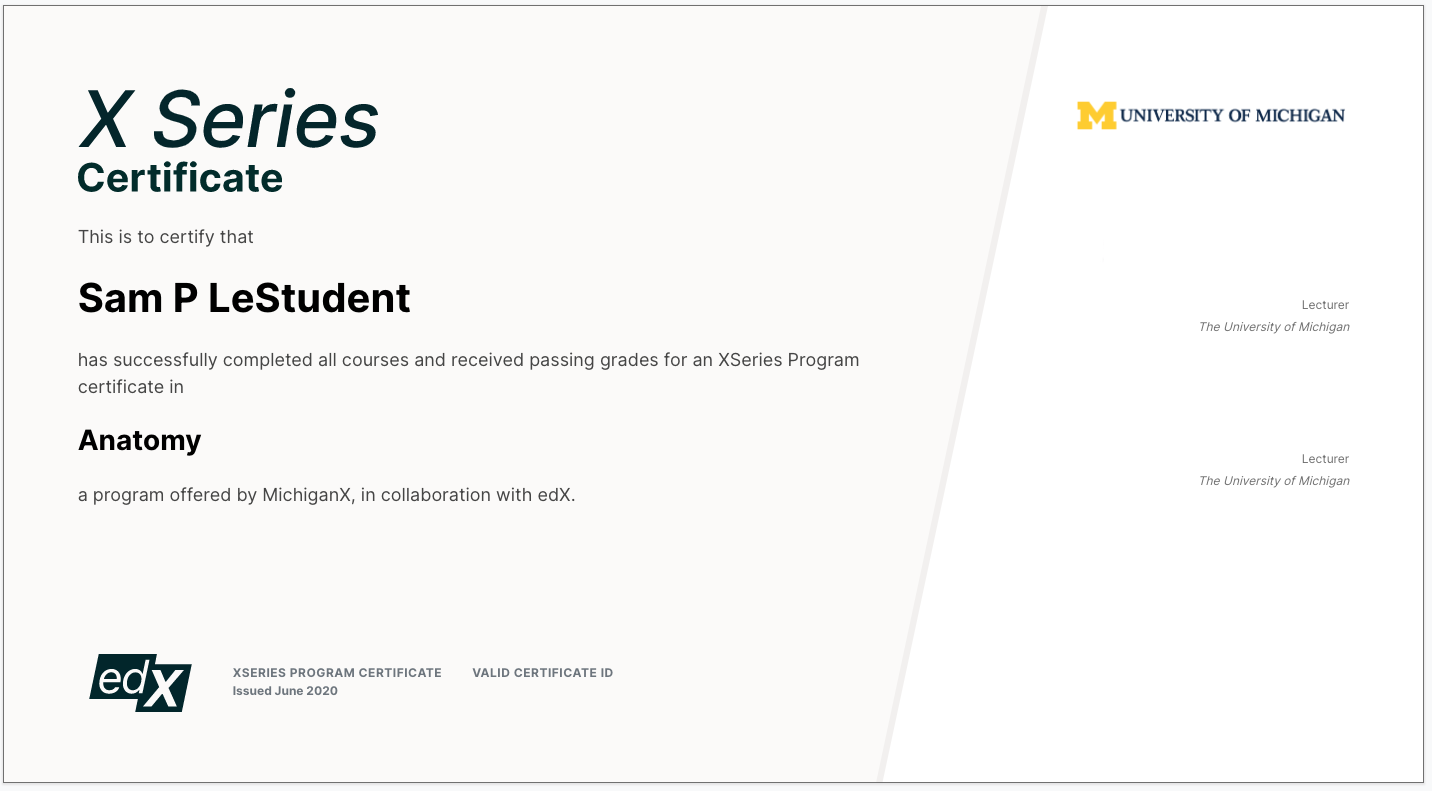Click the recipient name Sam P LeStudent
Image resolution: width=1432 pixels, height=791 pixels.
click(x=244, y=298)
